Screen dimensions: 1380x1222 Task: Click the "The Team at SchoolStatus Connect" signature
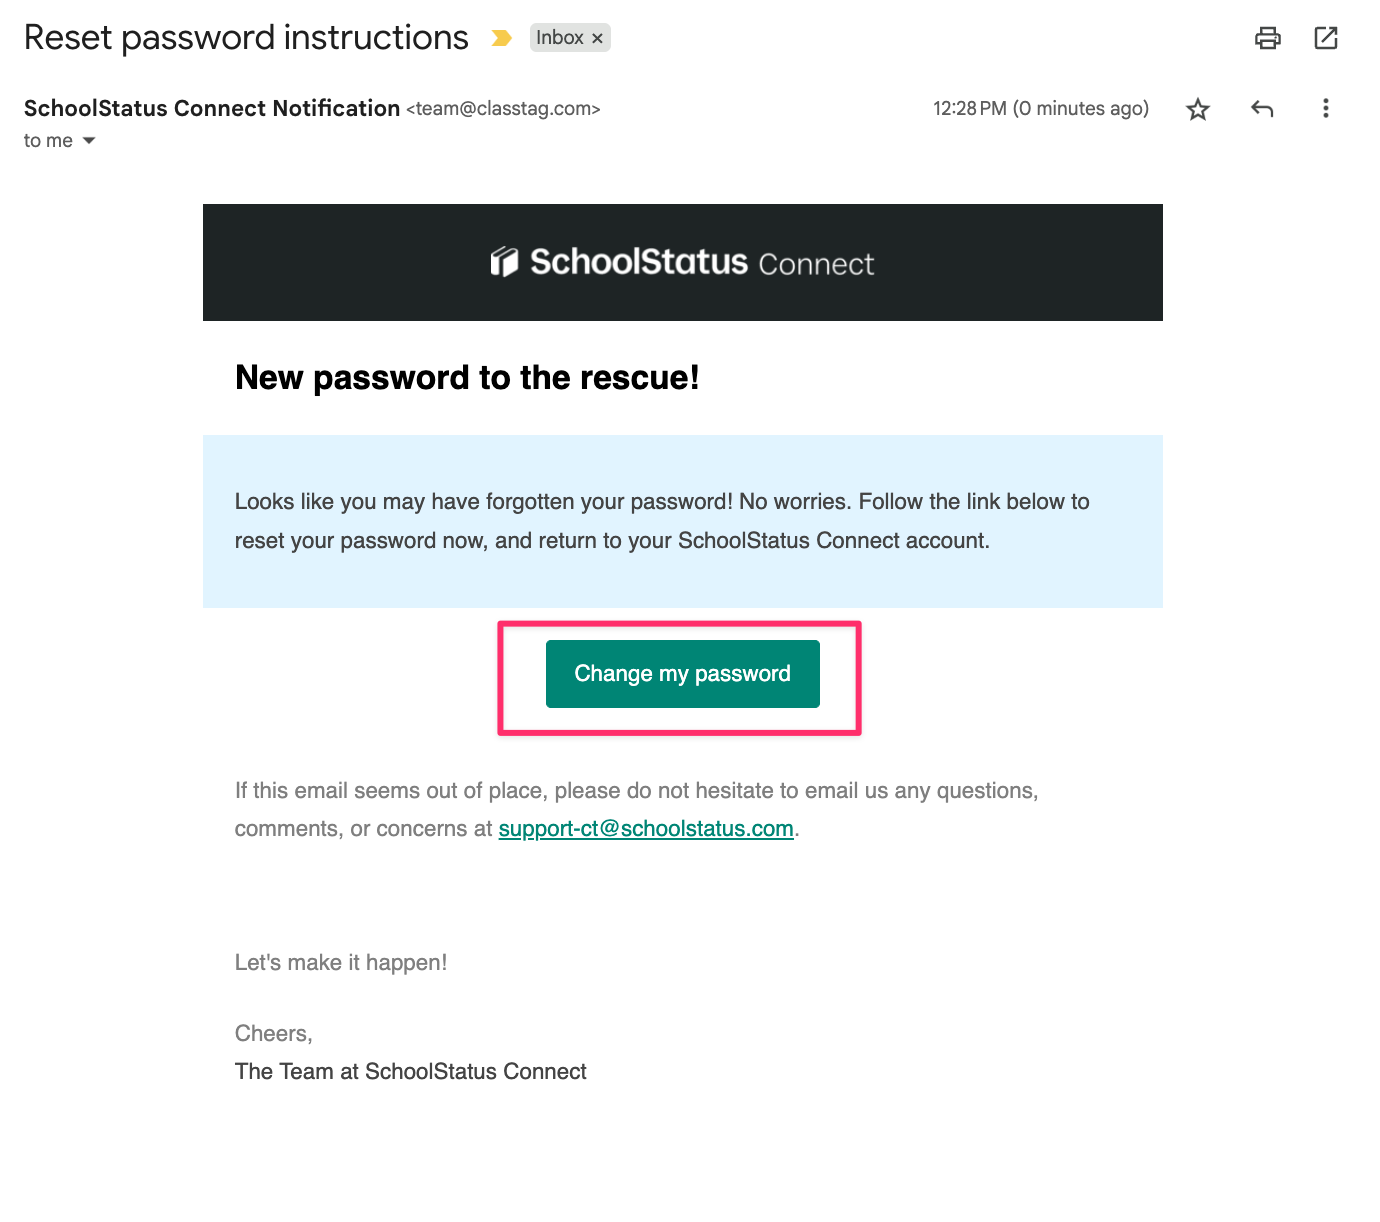(410, 1072)
